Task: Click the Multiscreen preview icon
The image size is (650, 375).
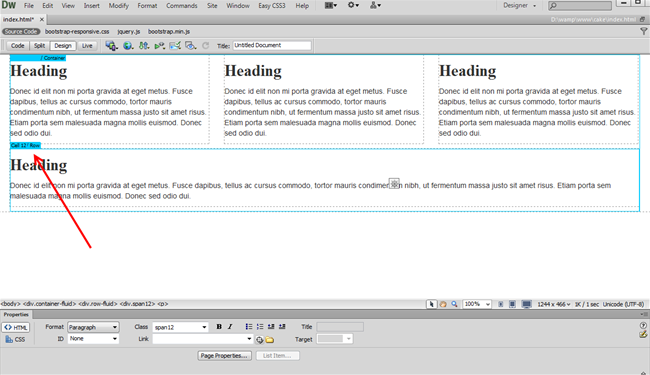Action: click(111, 46)
